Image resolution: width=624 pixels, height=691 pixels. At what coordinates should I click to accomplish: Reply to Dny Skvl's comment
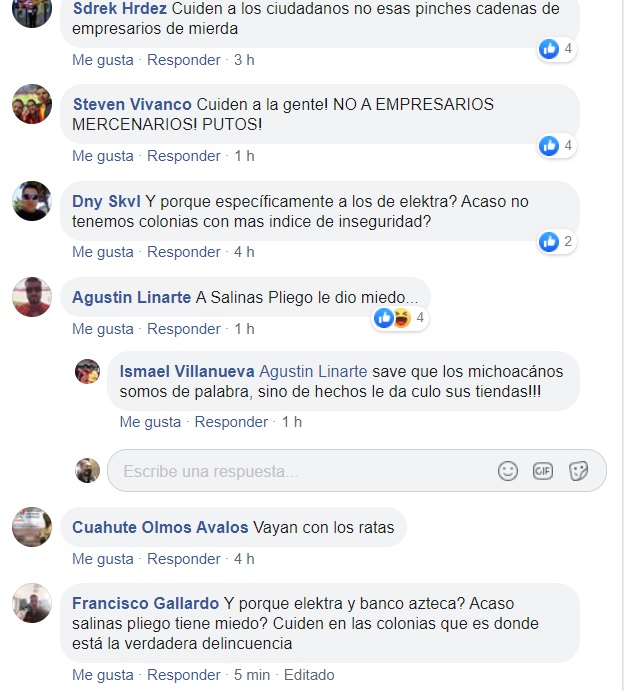pyautogui.click(x=183, y=252)
